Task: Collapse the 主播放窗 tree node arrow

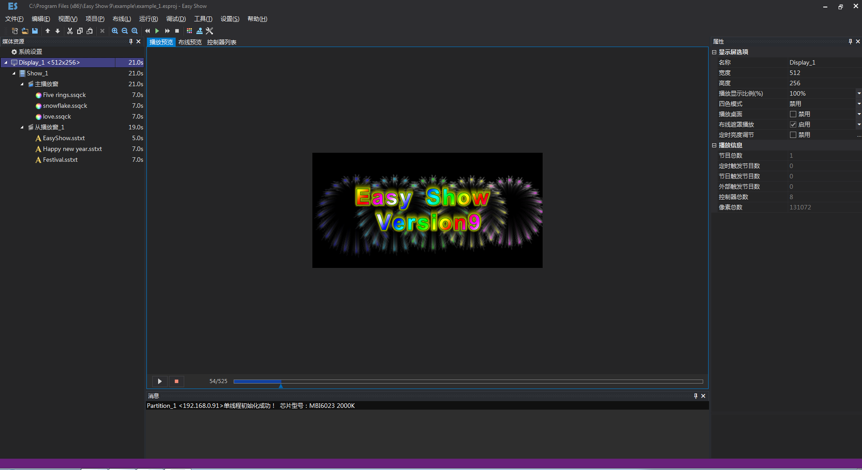Action: coord(23,84)
